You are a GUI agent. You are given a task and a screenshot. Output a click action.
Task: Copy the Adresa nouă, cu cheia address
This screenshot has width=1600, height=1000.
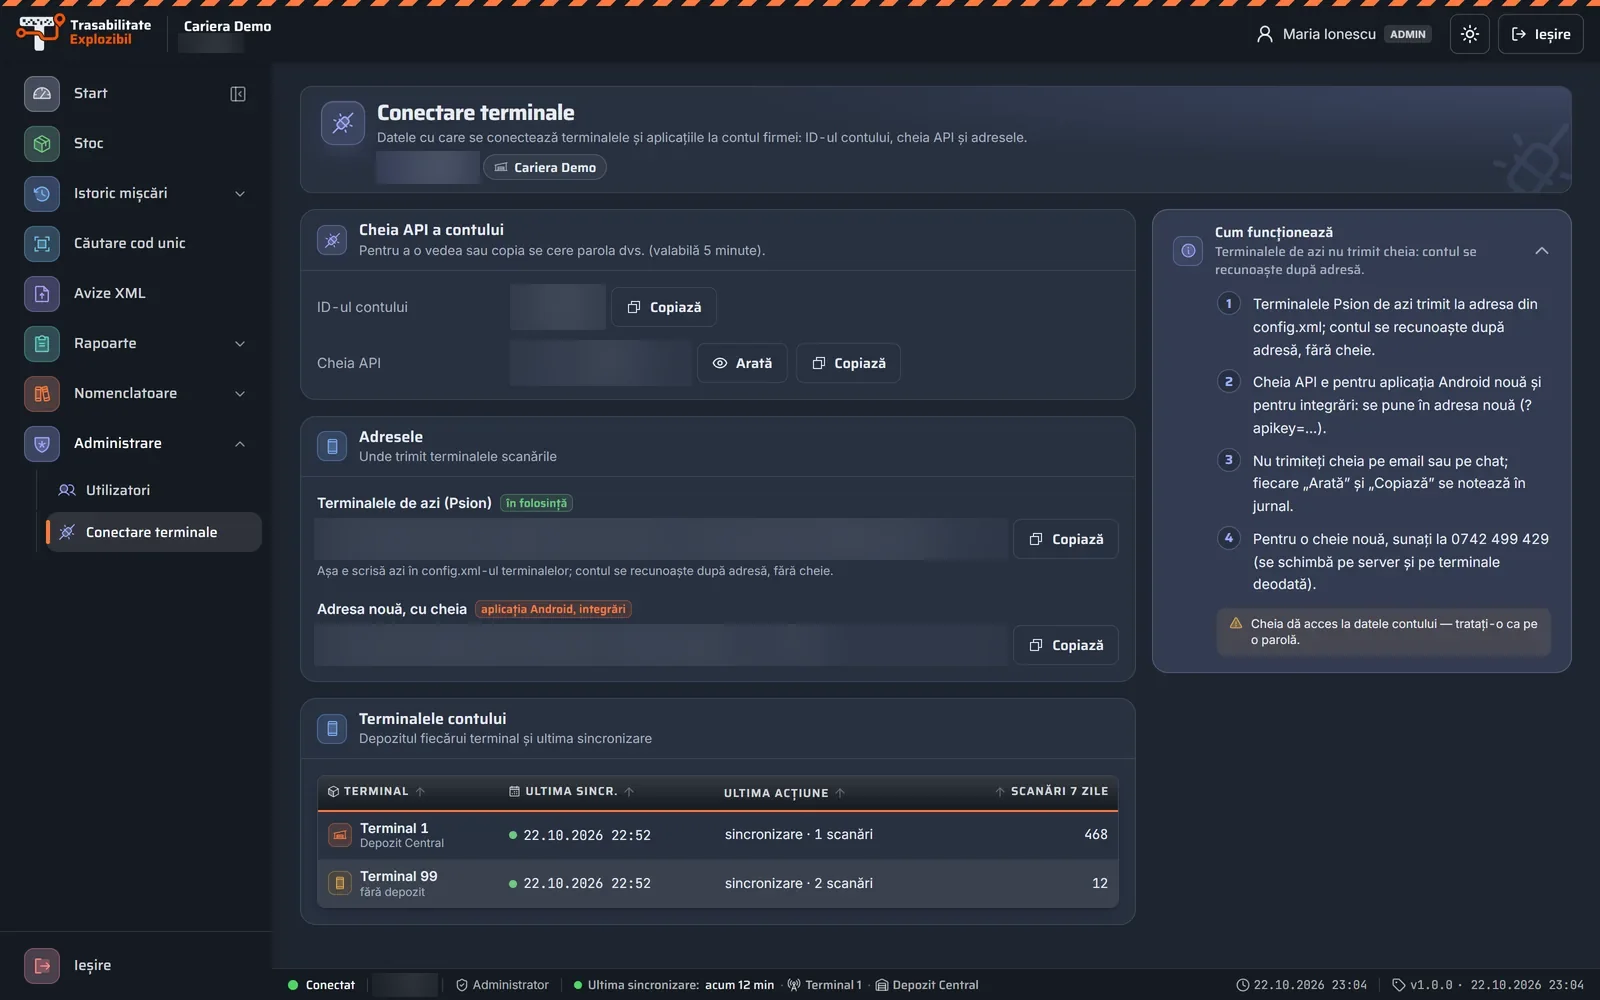pyautogui.click(x=1066, y=645)
